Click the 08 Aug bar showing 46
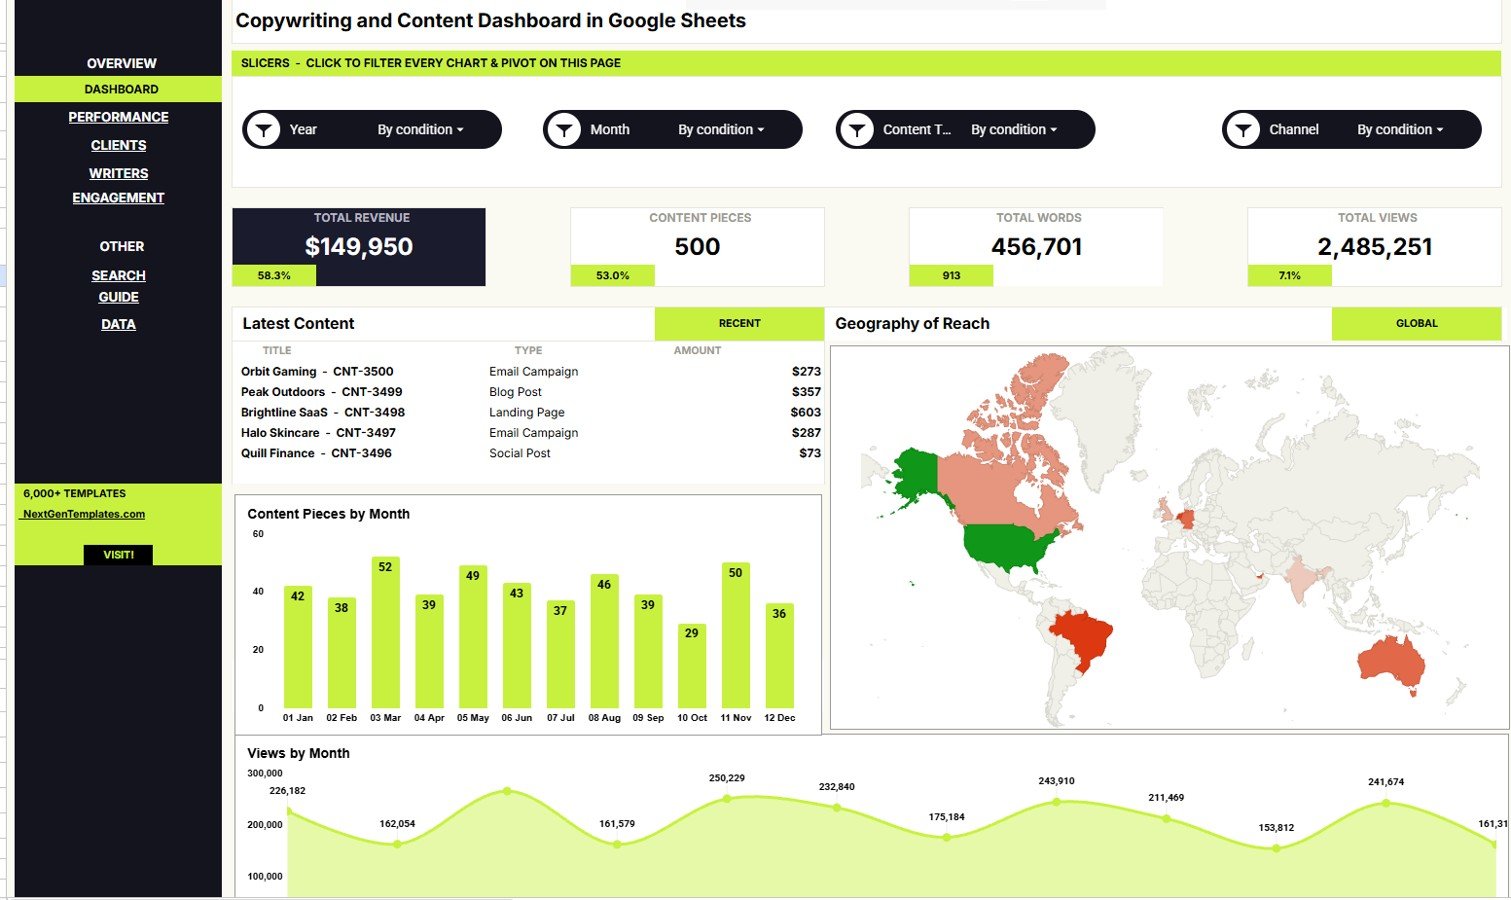This screenshot has width=1511, height=900. tap(604, 642)
